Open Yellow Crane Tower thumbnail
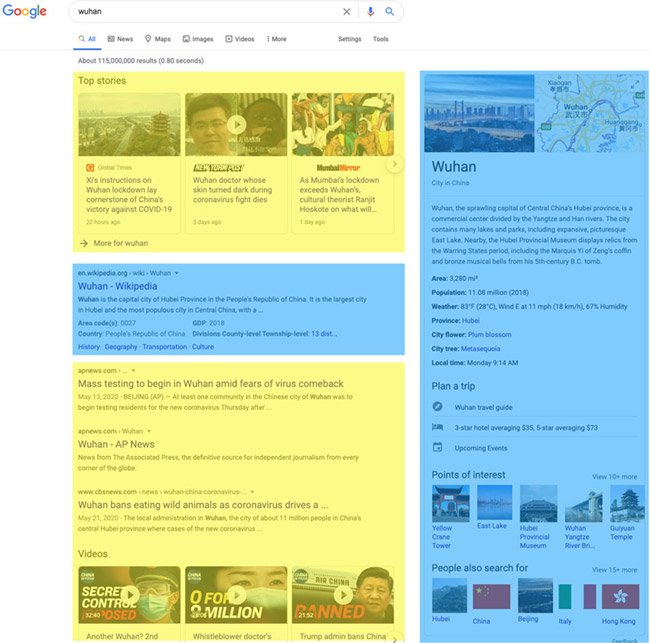This screenshot has height=643, width=650. (451, 503)
